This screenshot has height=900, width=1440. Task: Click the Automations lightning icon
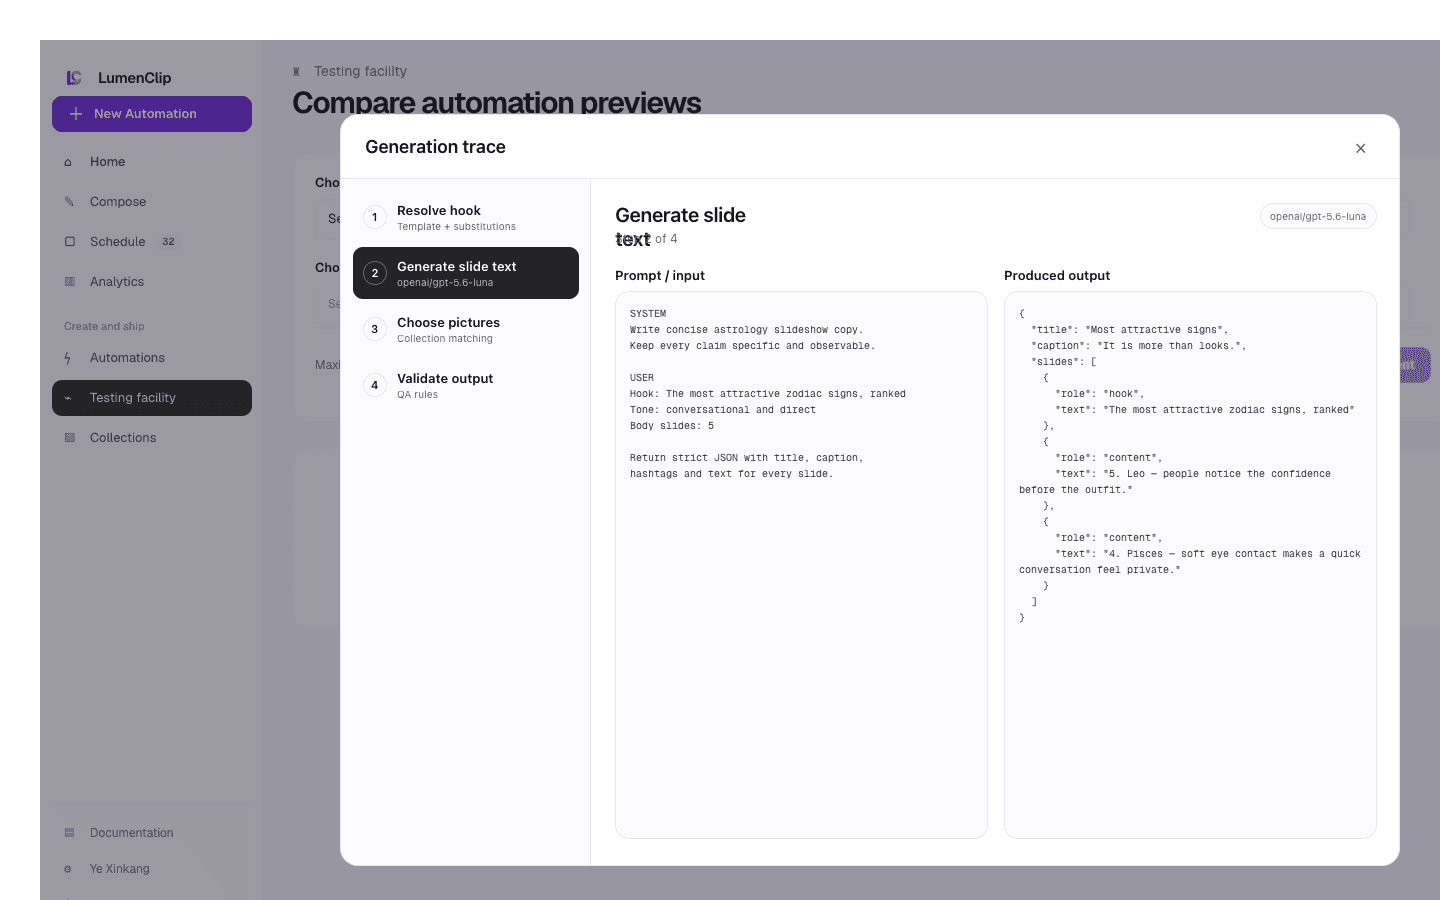(68, 358)
